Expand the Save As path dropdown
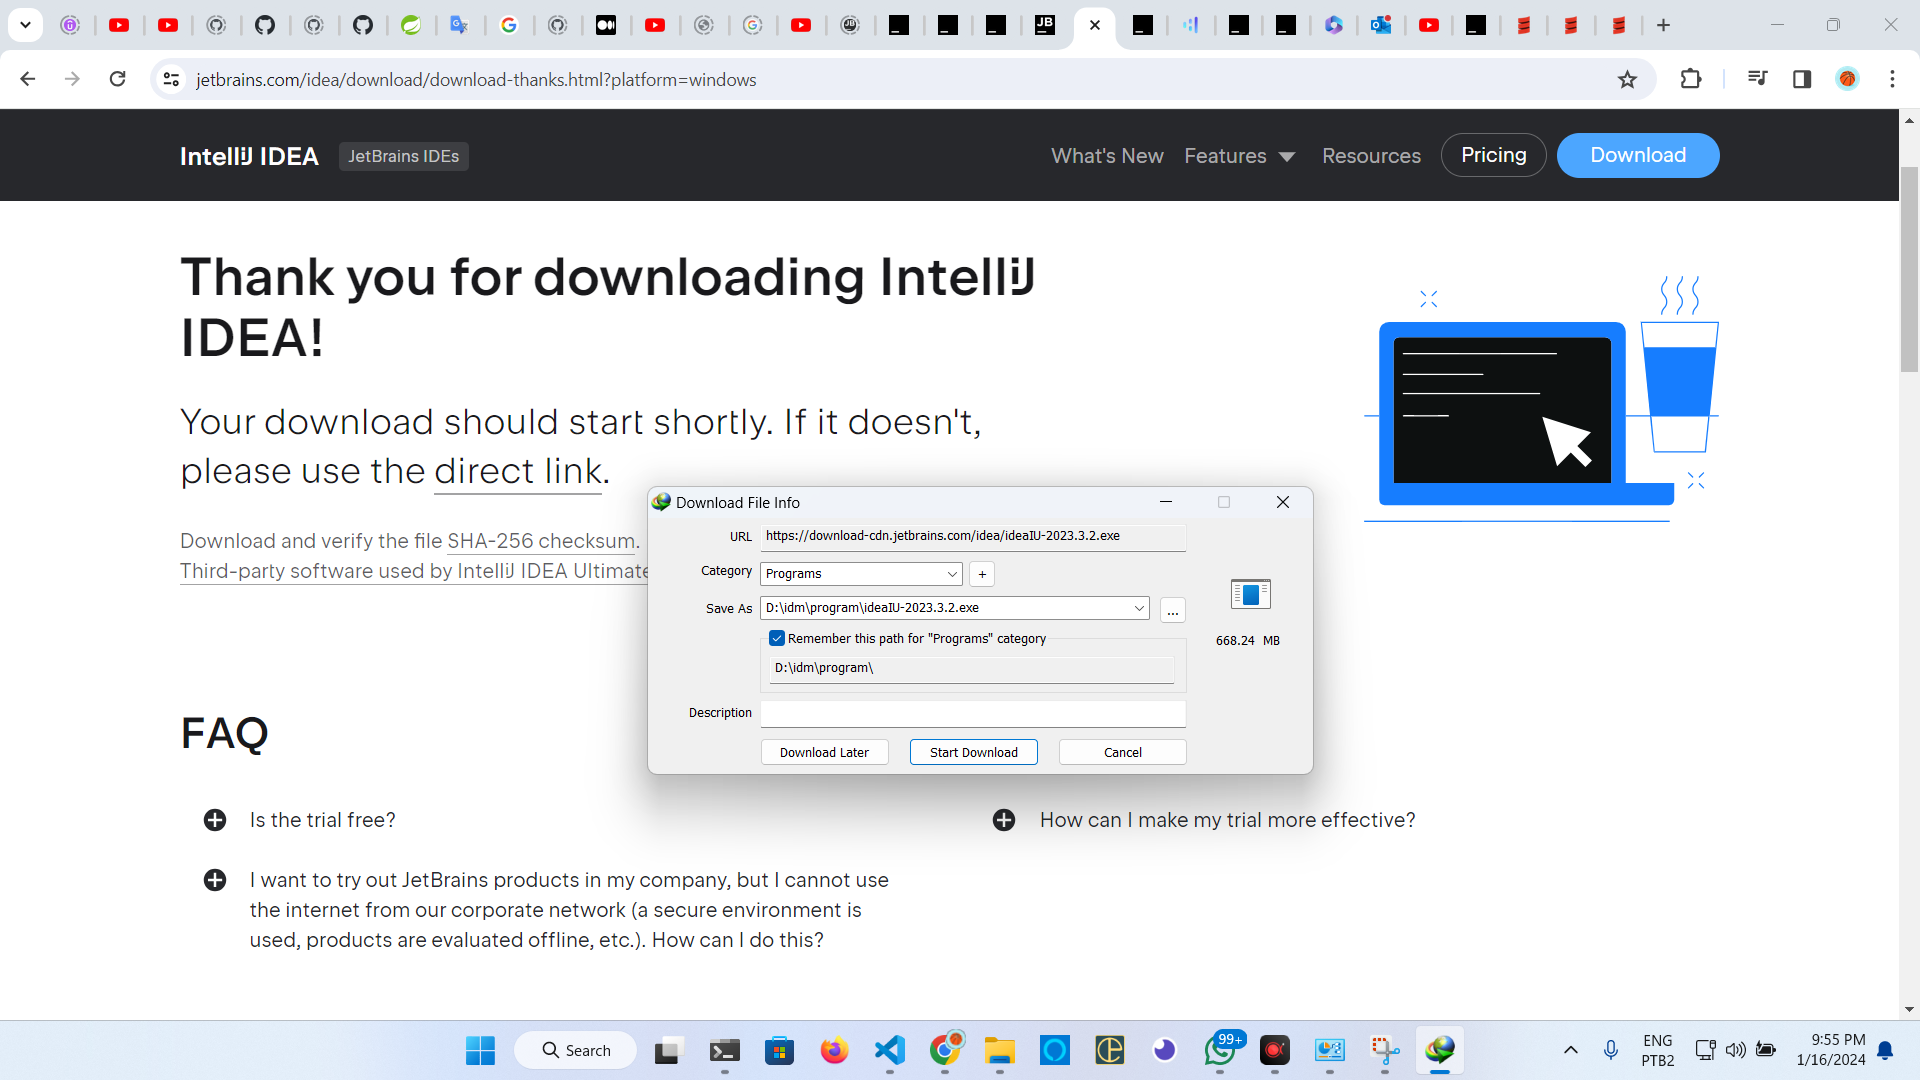 coord(1138,608)
